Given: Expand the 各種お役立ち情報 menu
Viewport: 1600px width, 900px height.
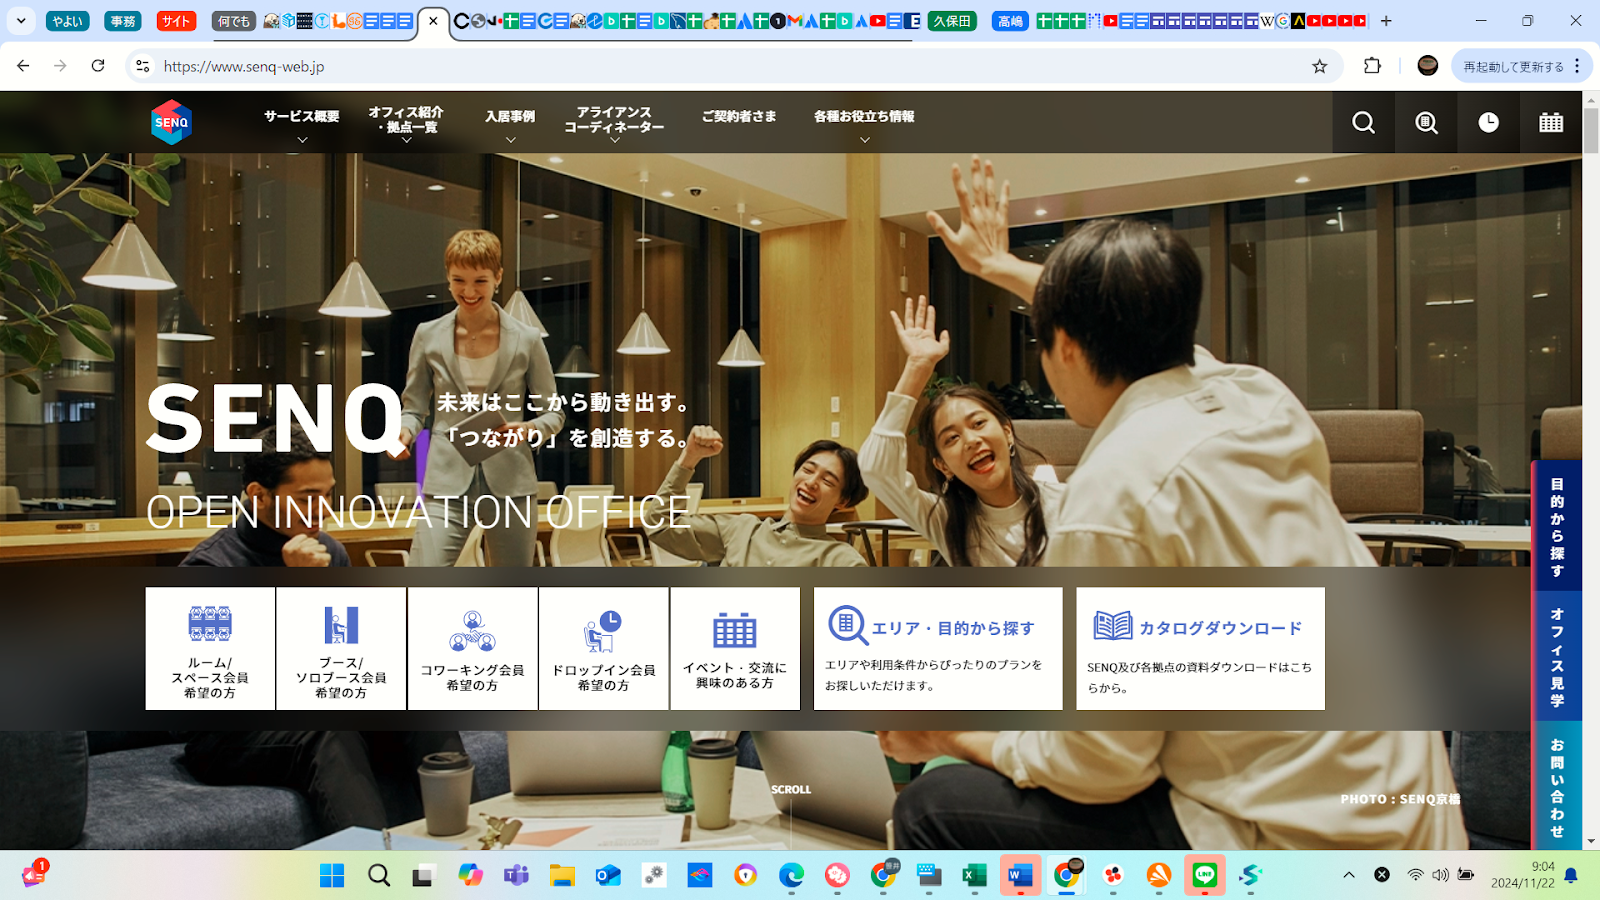Looking at the screenshot, I should point(864,122).
